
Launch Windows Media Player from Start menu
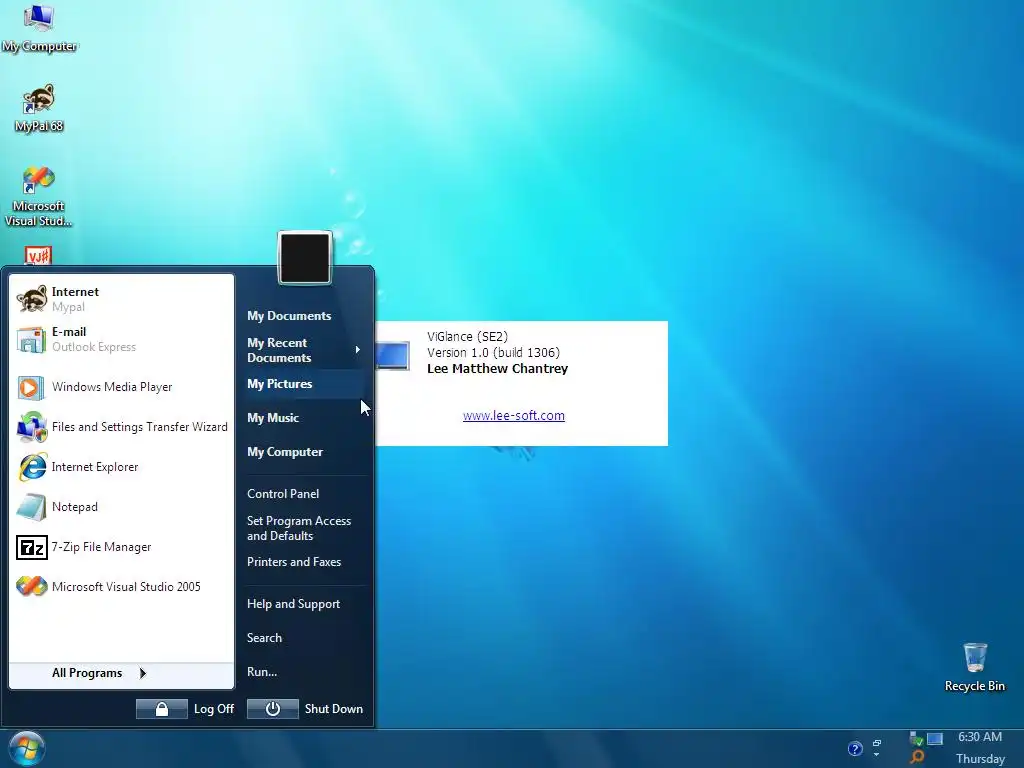point(121,387)
